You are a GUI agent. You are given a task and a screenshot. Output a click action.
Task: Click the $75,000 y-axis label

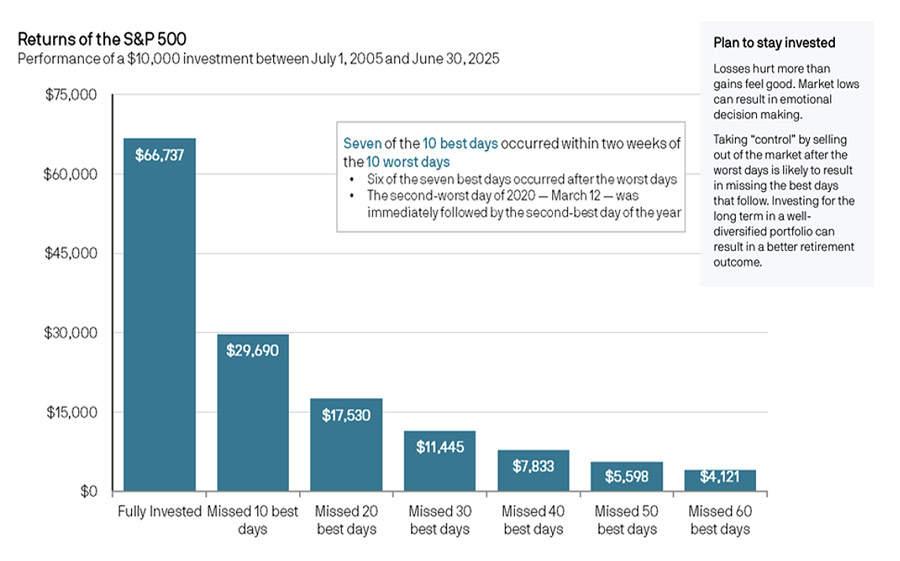click(x=70, y=95)
